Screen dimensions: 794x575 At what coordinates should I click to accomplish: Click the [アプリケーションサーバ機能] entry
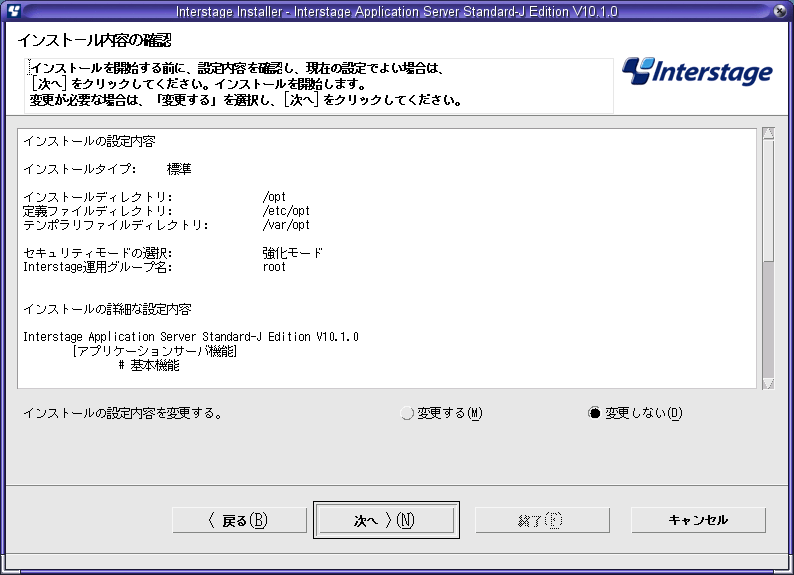[x=154, y=351]
